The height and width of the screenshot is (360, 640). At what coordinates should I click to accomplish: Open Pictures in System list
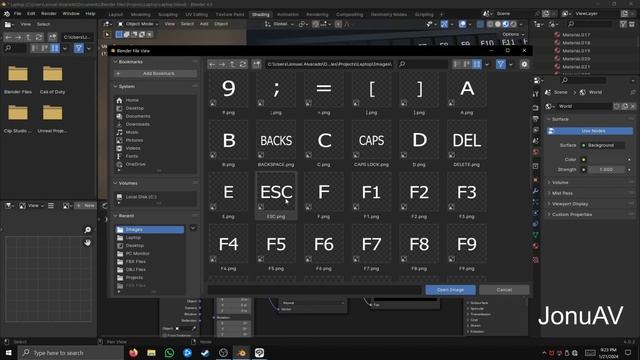134,140
